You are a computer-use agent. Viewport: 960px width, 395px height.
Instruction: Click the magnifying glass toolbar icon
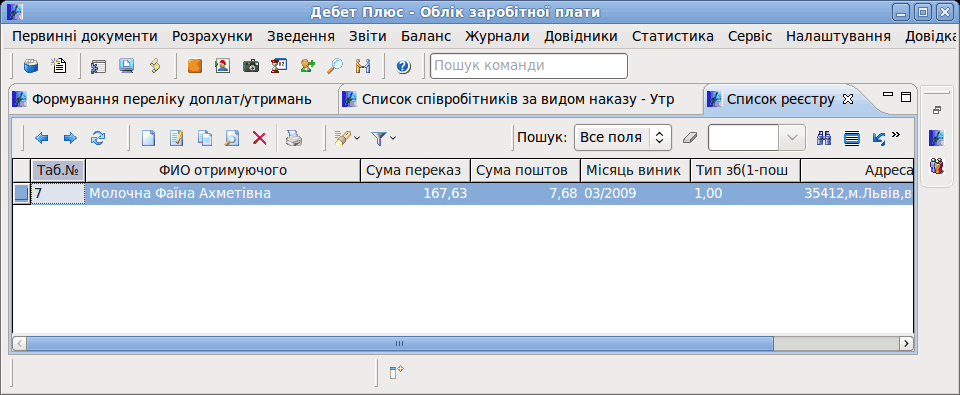(x=334, y=66)
